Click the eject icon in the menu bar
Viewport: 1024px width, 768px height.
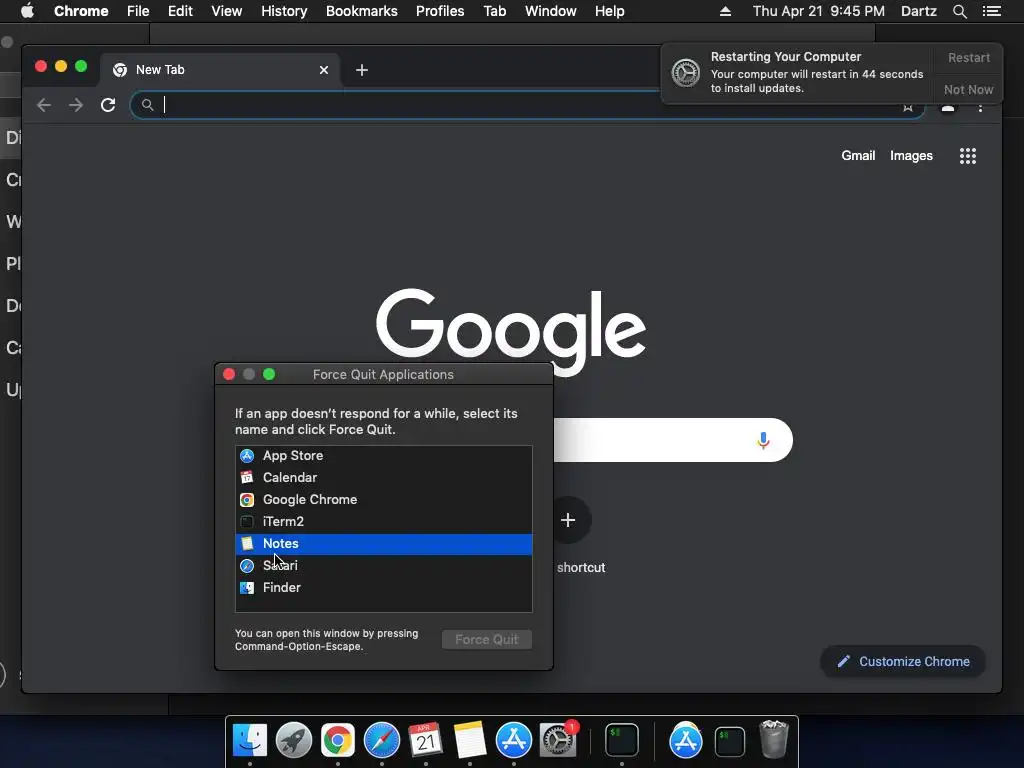(x=725, y=11)
